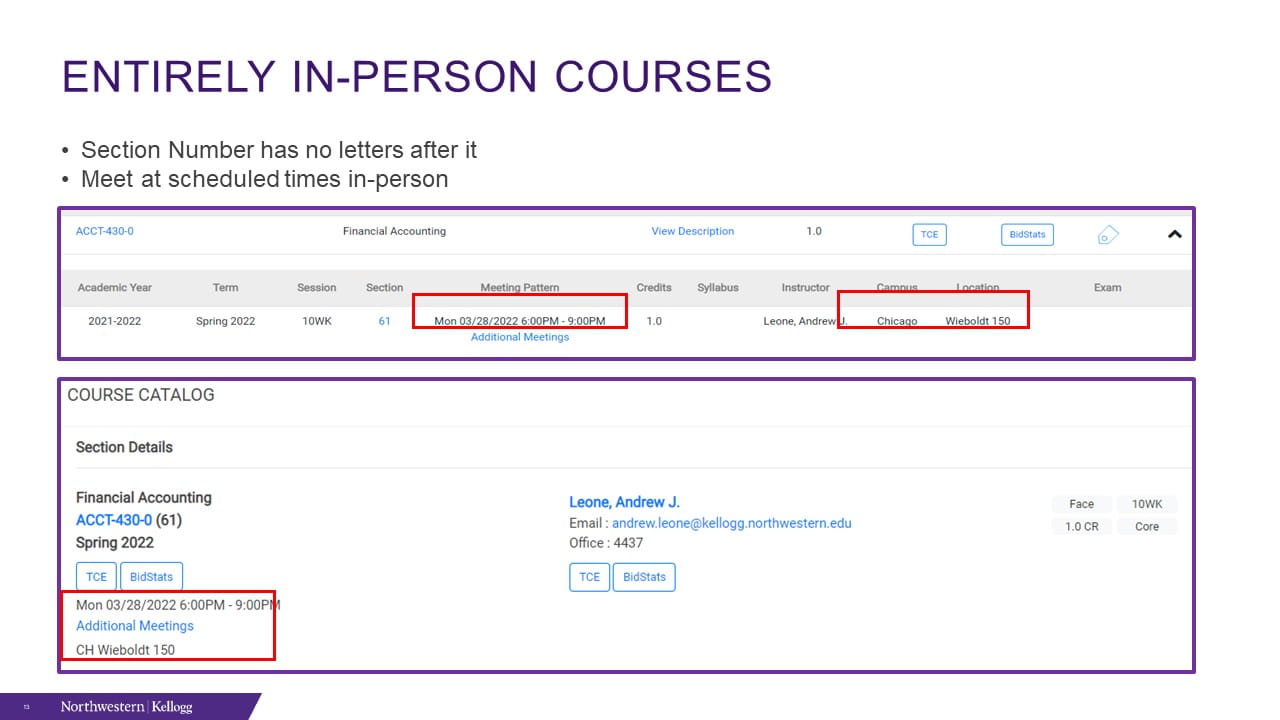Image resolution: width=1280 pixels, height=720 pixels.
Task: Click the View Description link
Action: tap(692, 231)
